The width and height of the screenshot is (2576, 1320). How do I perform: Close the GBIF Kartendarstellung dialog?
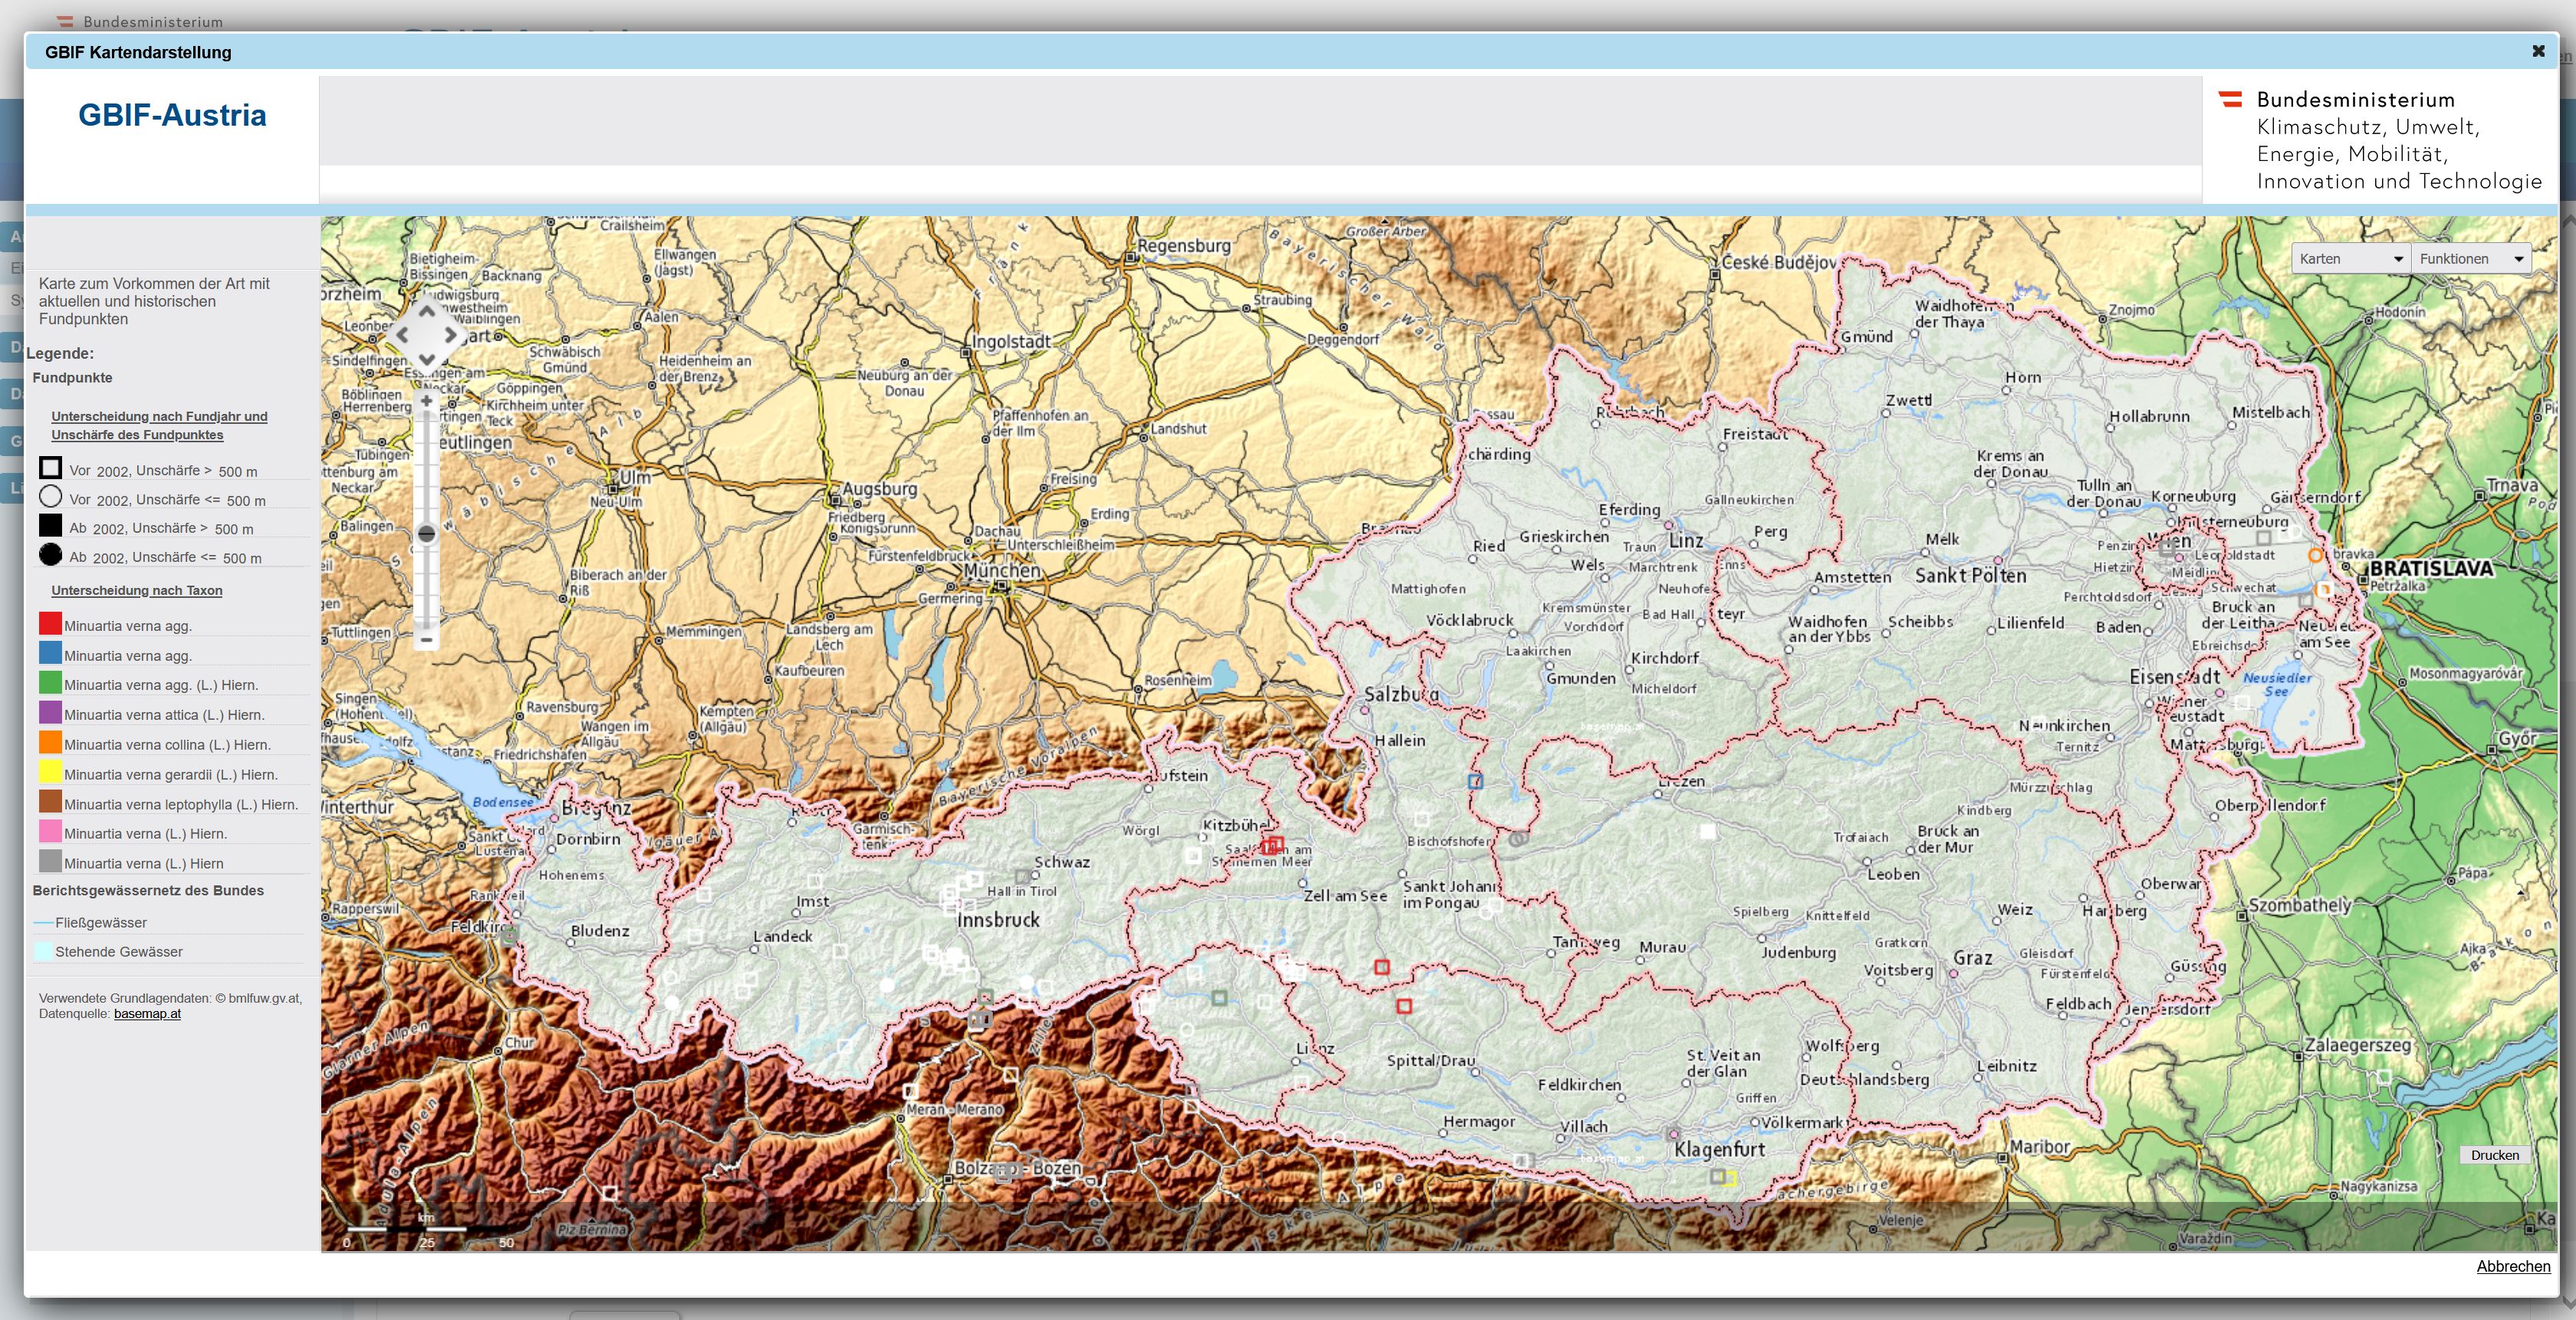pos(2537,51)
